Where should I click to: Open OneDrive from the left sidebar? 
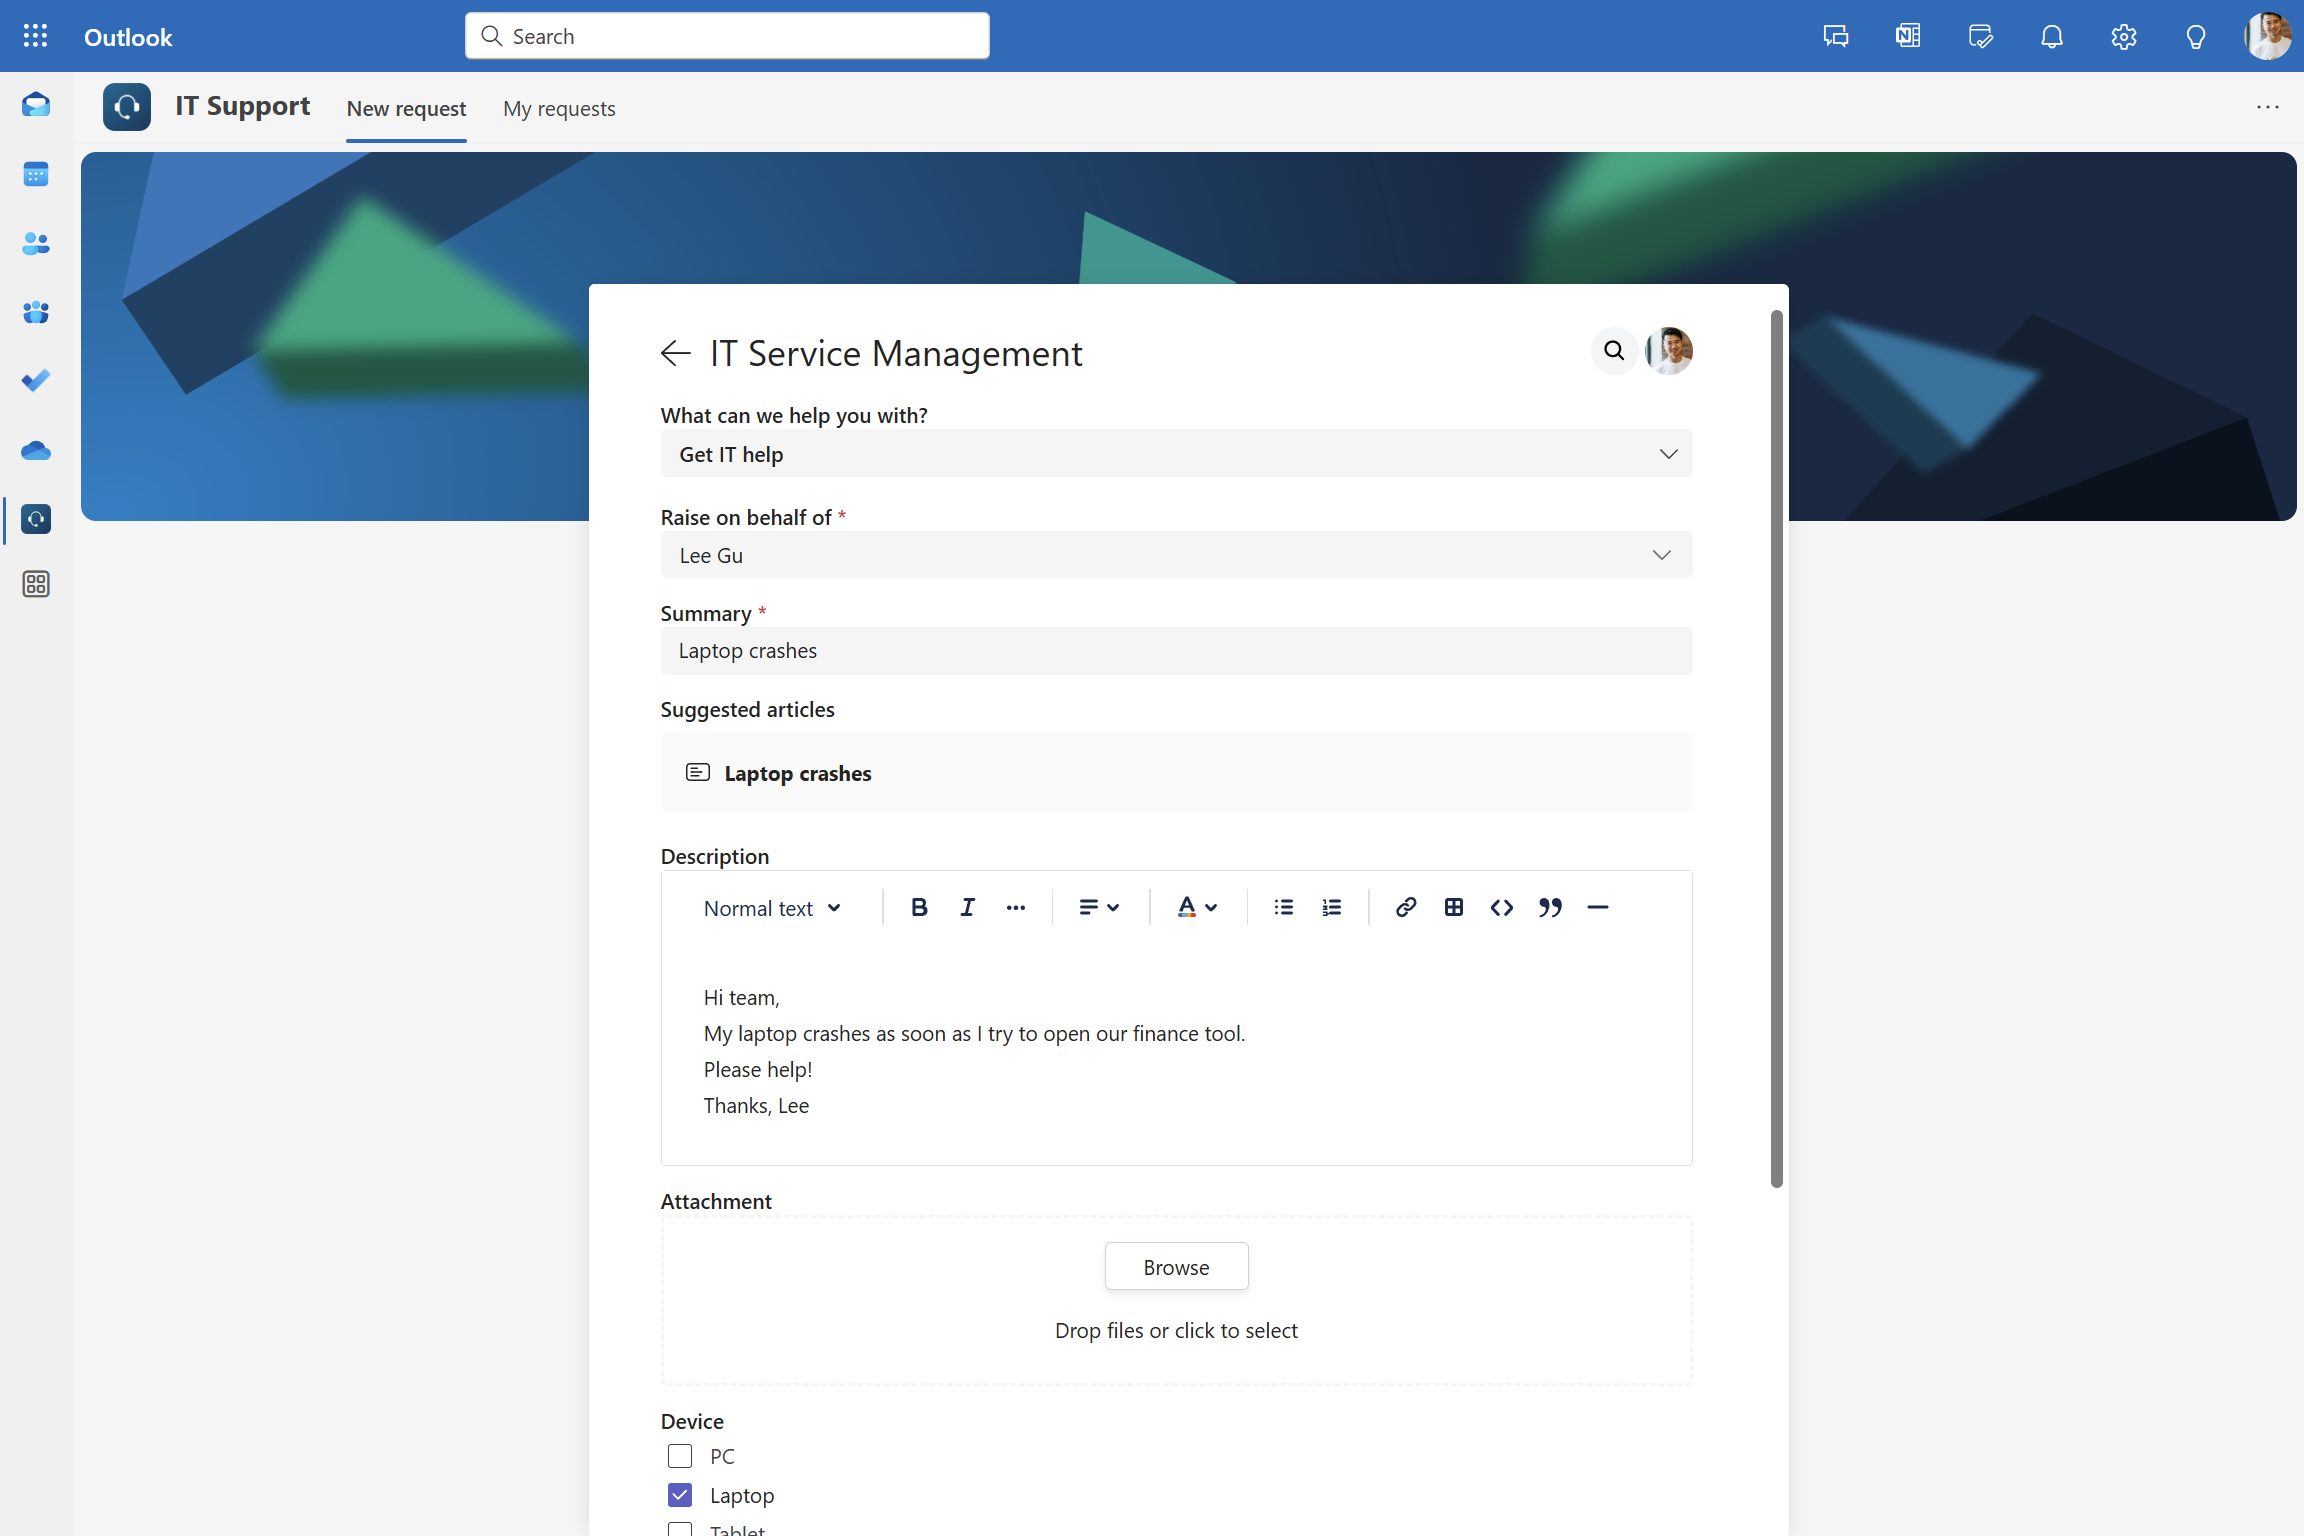36,450
